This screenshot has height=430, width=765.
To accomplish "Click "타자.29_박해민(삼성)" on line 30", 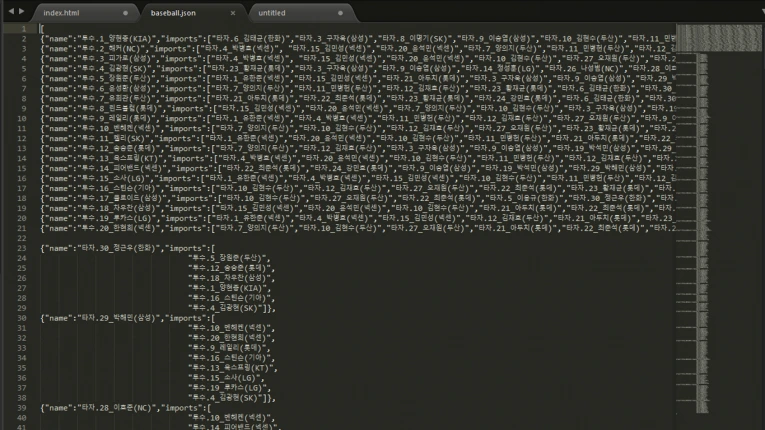I will (121, 318).
